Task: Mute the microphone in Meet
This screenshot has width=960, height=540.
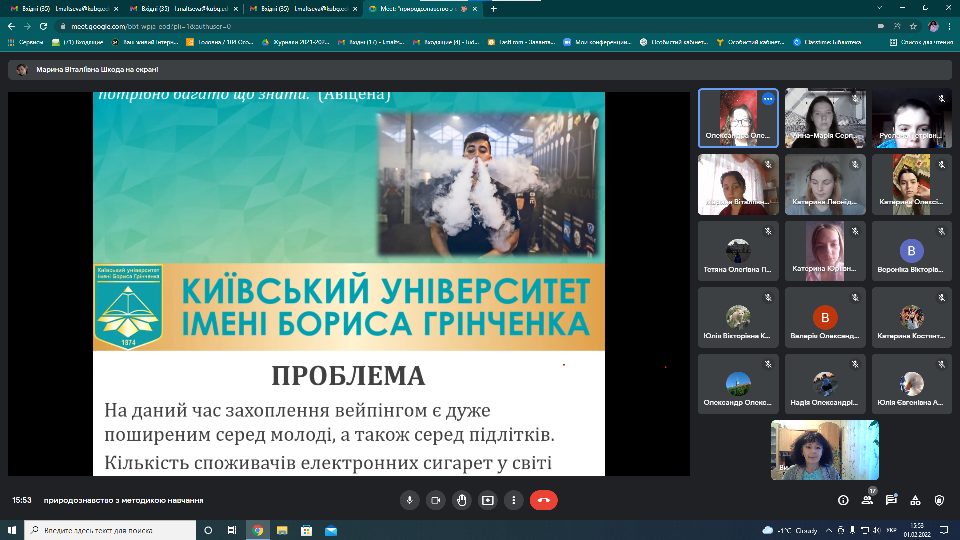Action: click(x=408, y=500)
